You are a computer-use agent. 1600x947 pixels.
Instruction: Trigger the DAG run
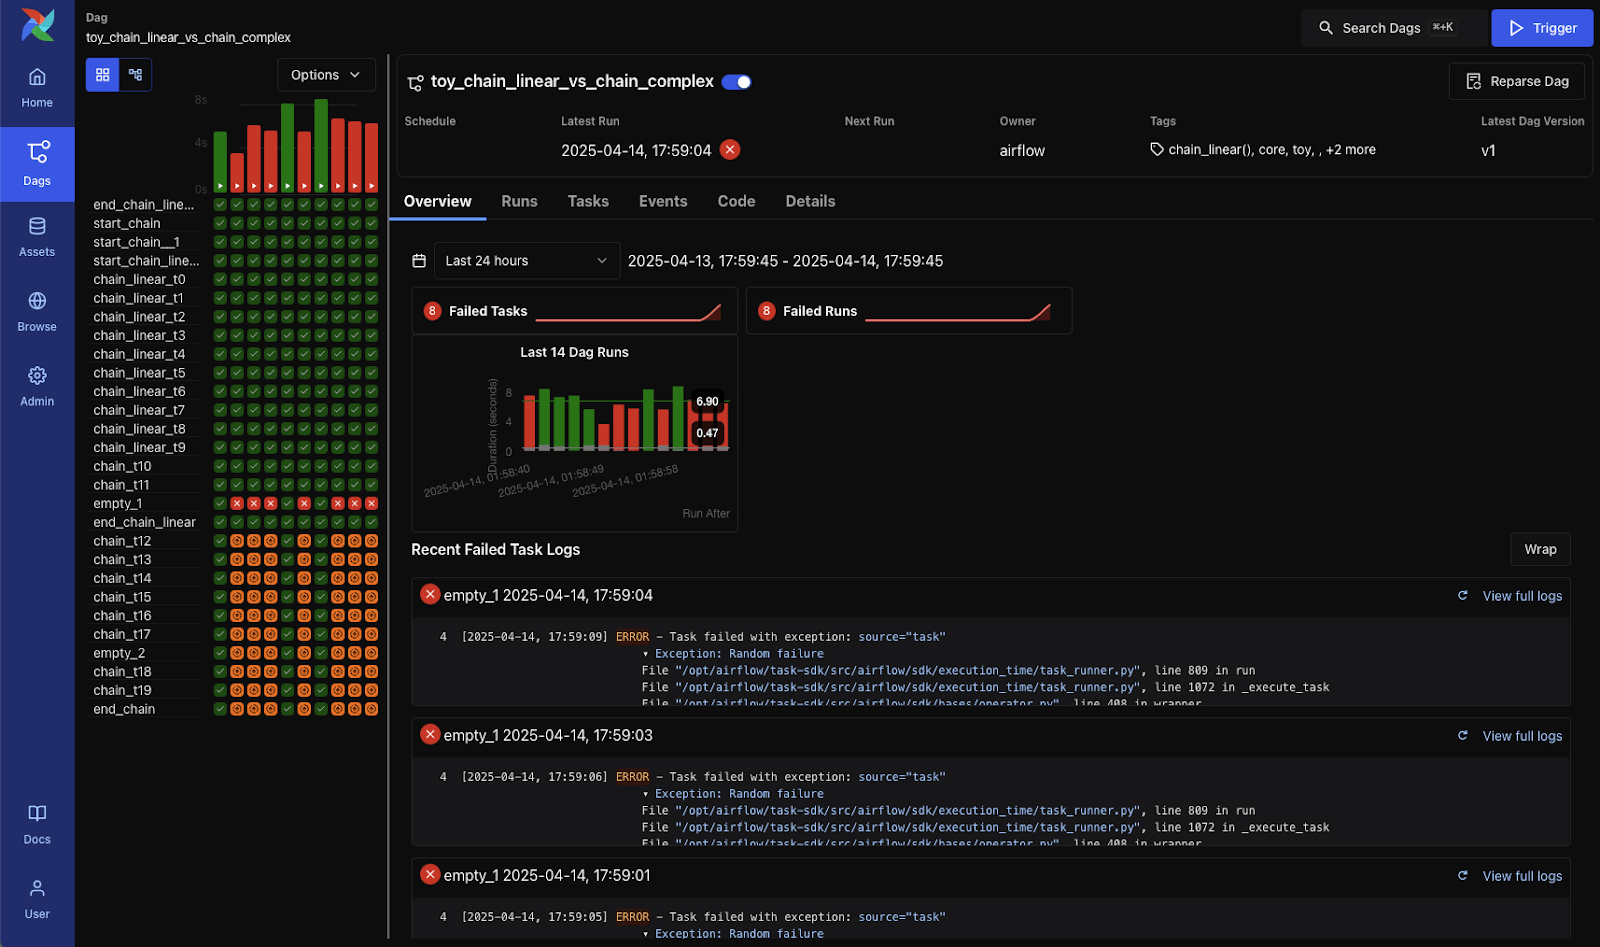[x=1541, y=28]
